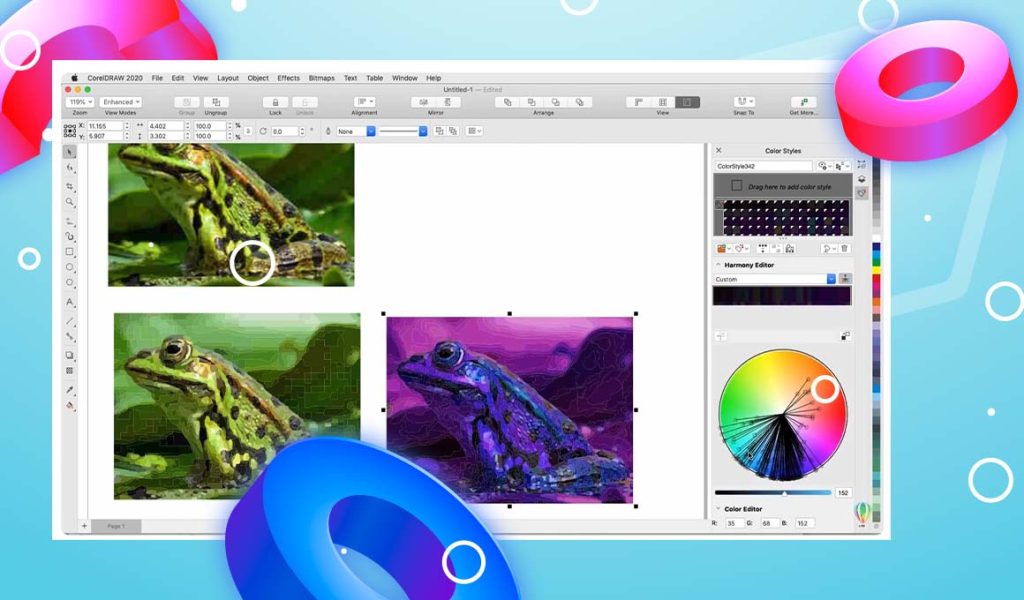Click the last Arrange order button
This screenshot has height=600, width=1024.
pos(579,103)
